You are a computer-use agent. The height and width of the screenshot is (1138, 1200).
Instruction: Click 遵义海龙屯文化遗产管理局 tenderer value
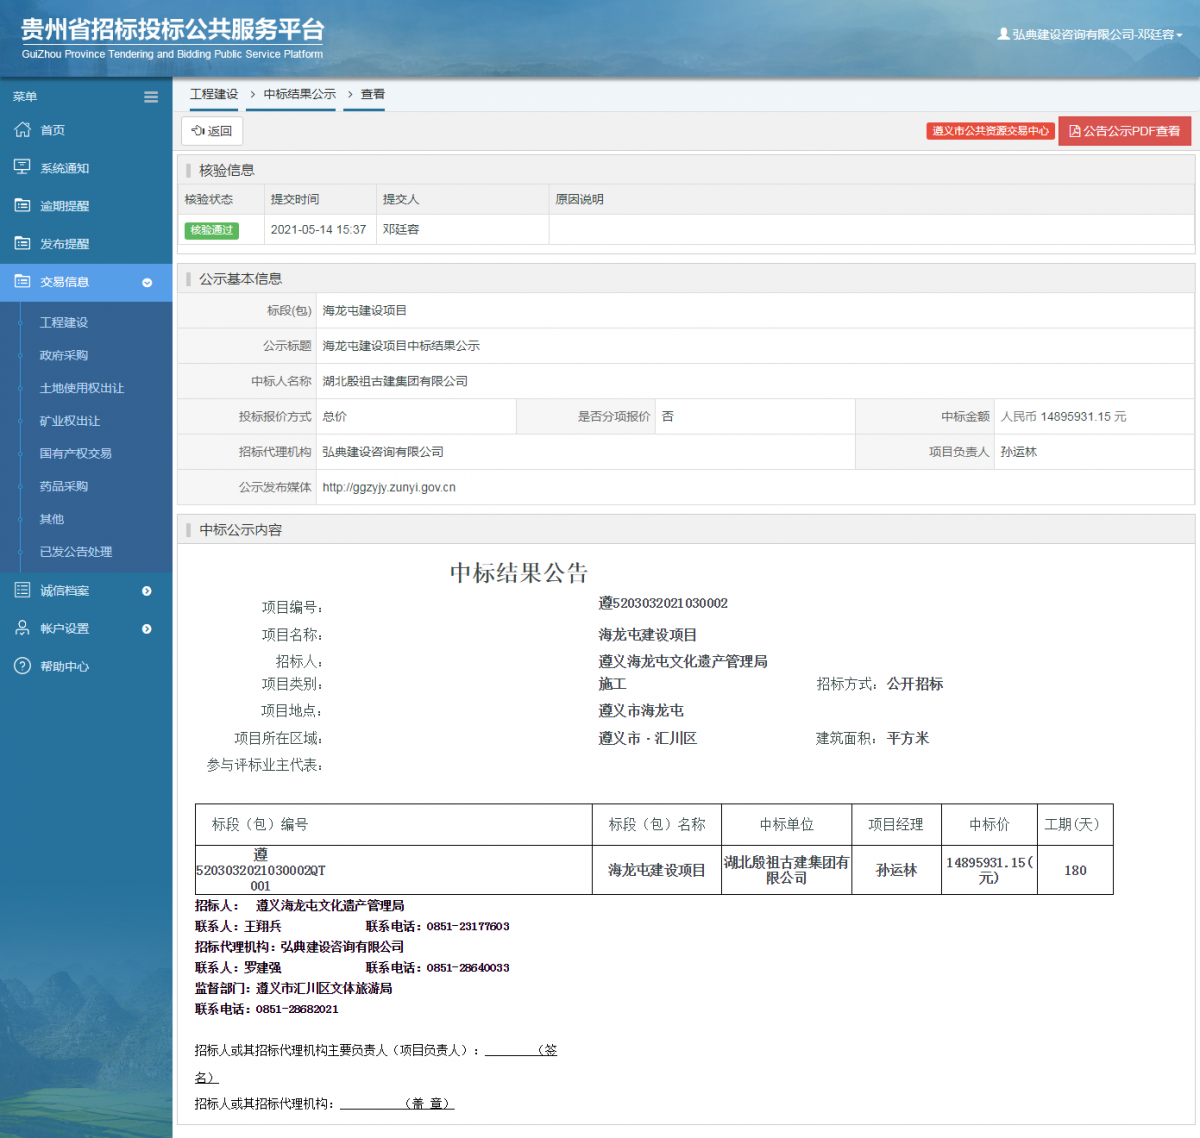[x=683, y=662]
